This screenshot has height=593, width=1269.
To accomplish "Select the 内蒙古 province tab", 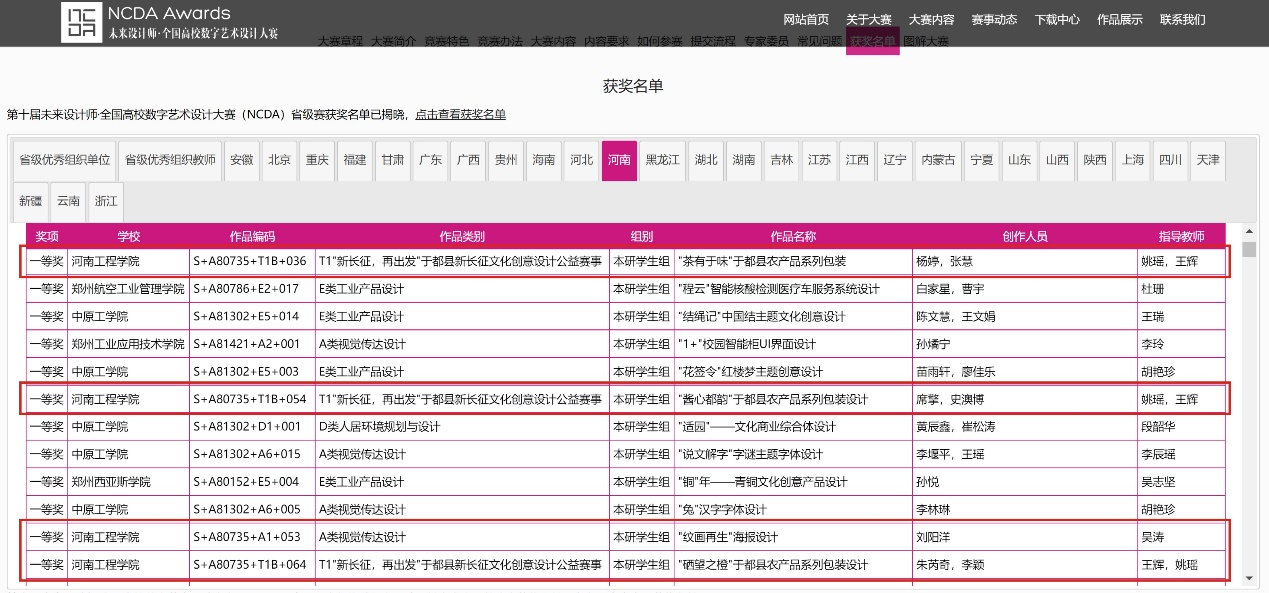I will [x=938, y=161].
